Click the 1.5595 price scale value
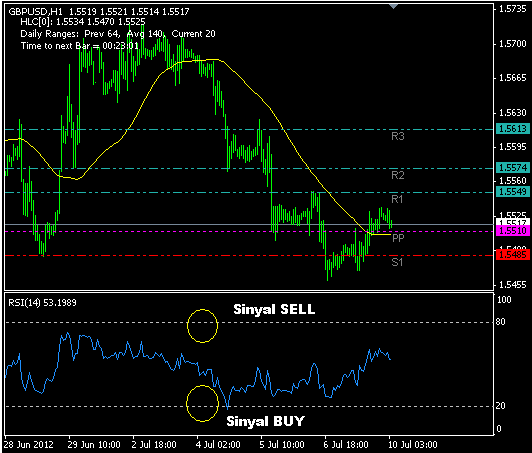 [x=513, y=147]
